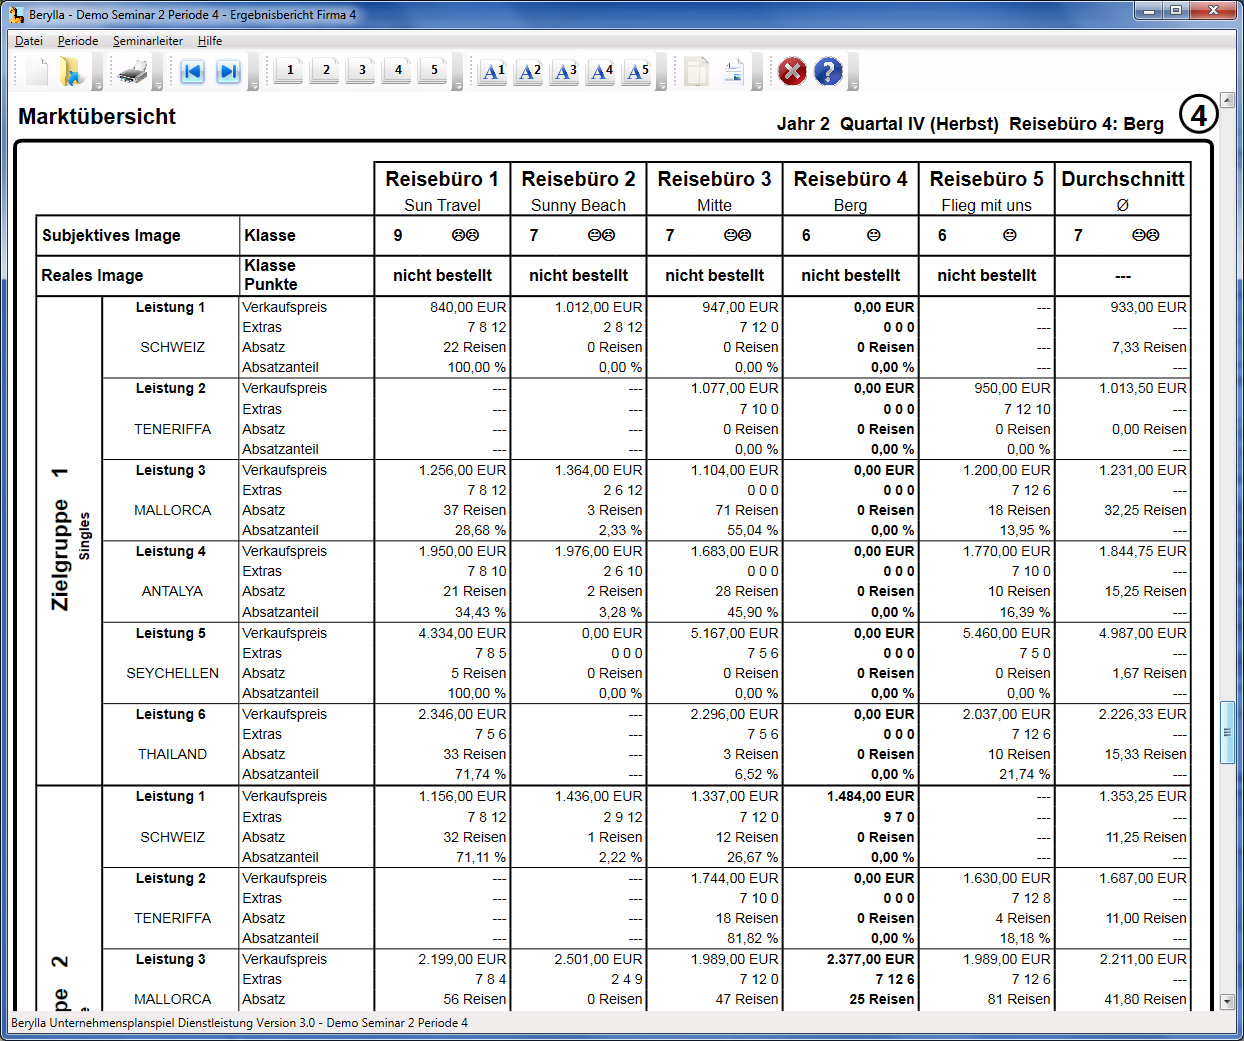
Task: Choose font size A5 icon
Action: pos(638,72)
